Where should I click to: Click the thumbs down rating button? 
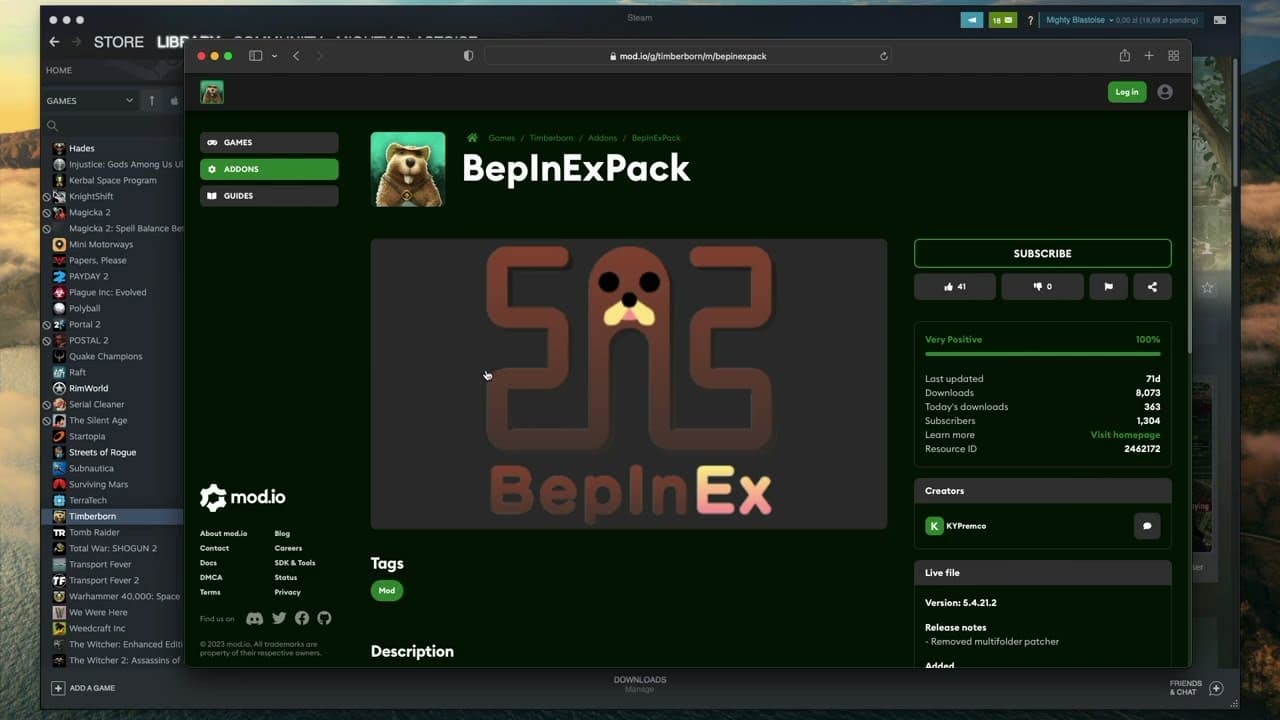[x=1042, y=287]
